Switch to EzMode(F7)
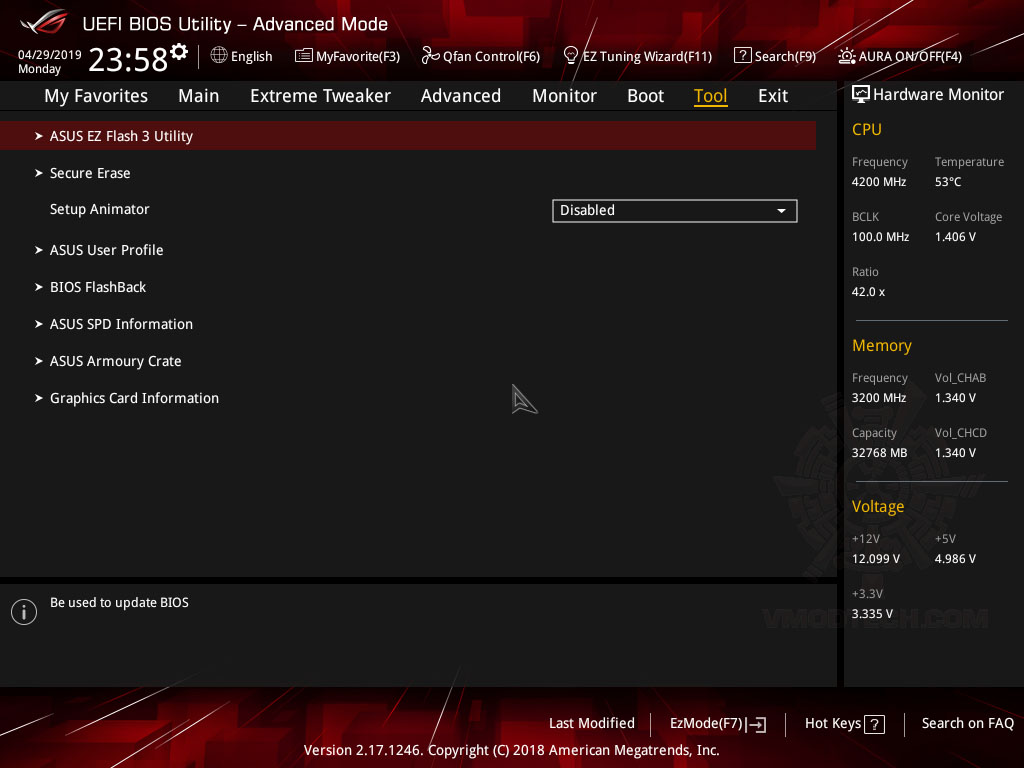 click(707, 724)
